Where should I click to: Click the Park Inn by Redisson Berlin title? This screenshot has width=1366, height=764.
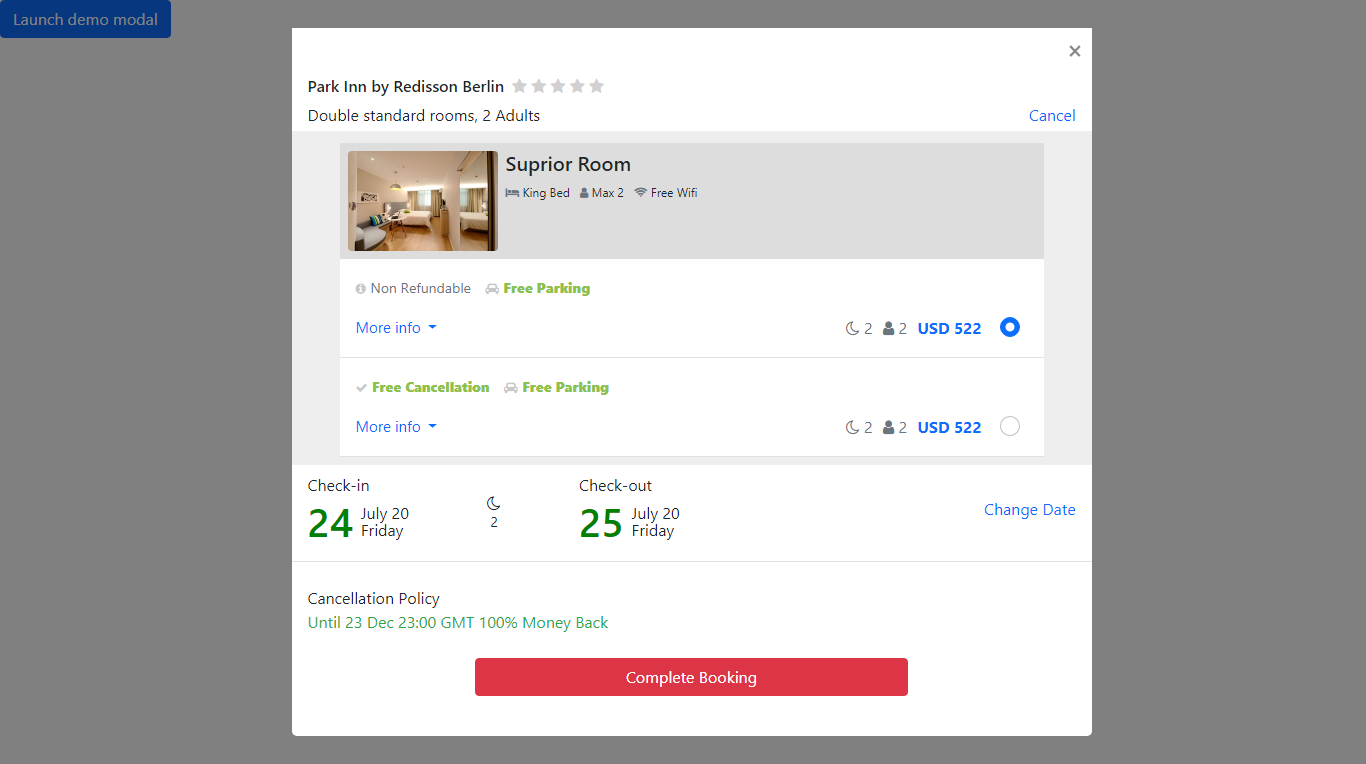tap(405, 86)
